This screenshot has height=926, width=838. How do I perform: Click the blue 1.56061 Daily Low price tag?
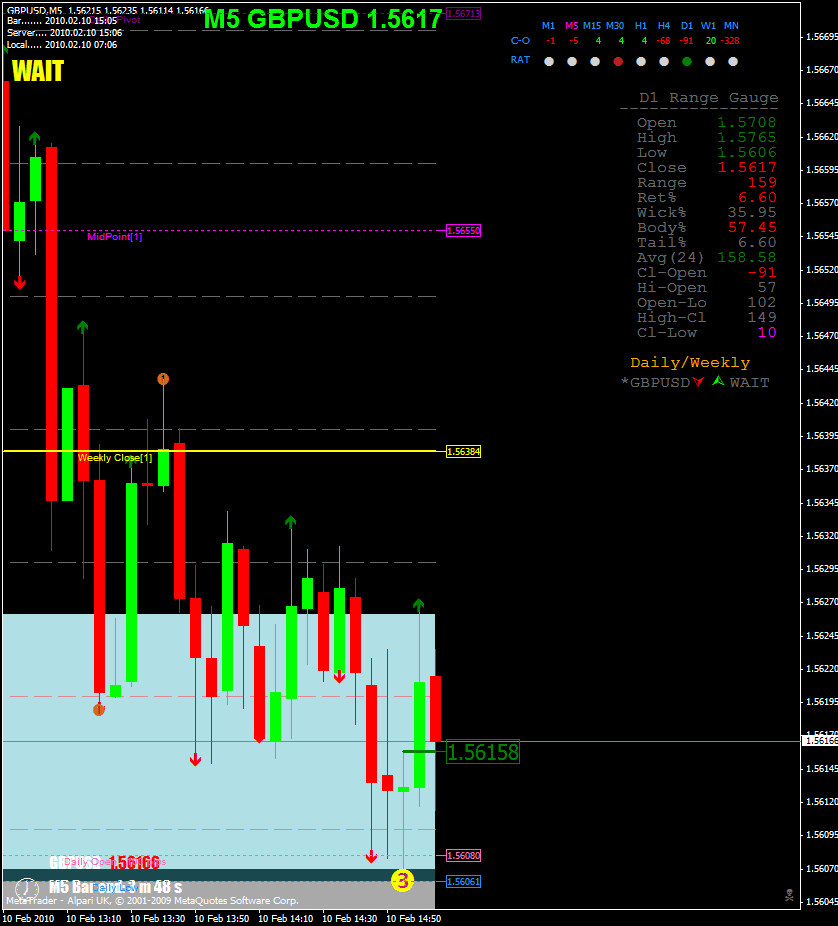point(464,882)
